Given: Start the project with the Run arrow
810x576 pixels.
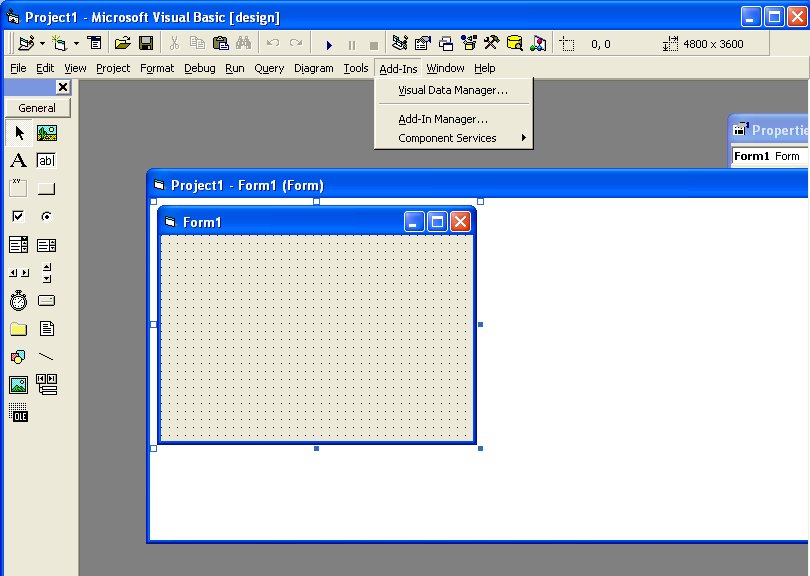Looking at the screenshot, I should click(x=329, y=45).
